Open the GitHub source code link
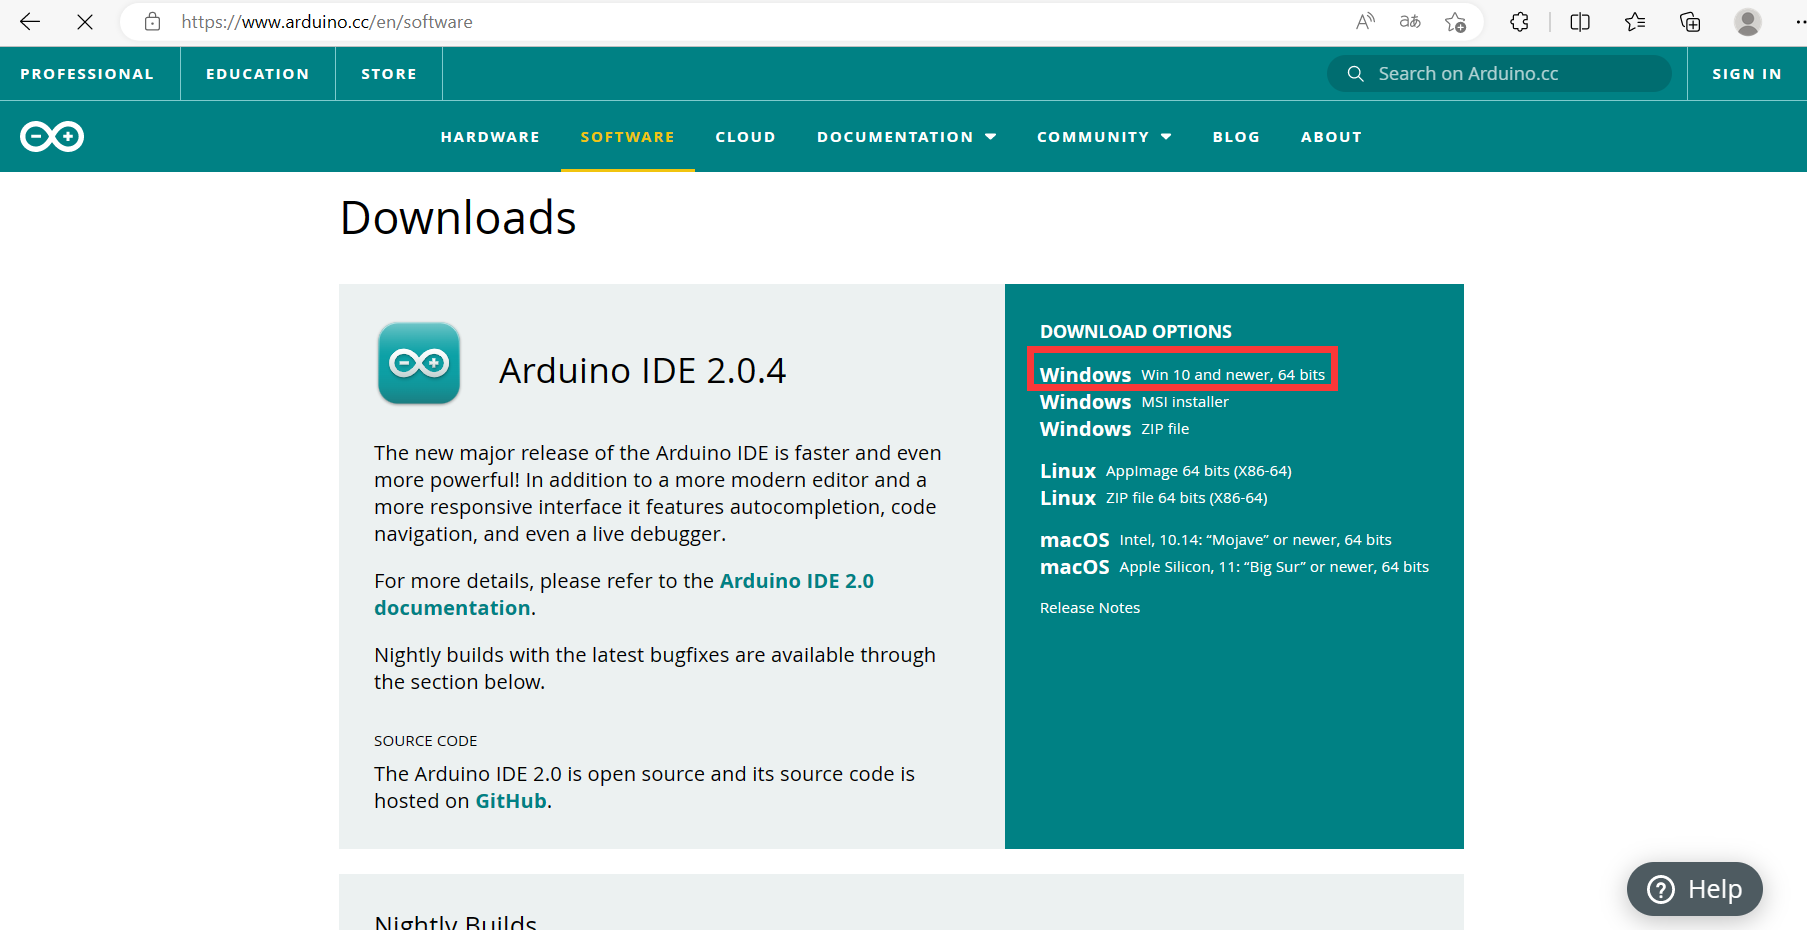The height and width of the screenshot is (930, 1807). coord(511,801)
